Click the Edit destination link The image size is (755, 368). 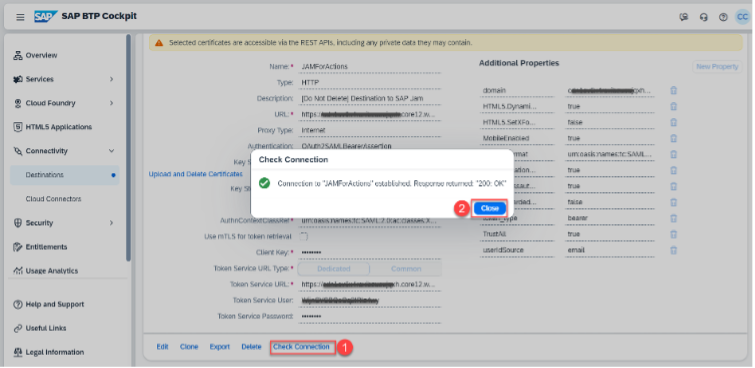click(x=162, y=347)
